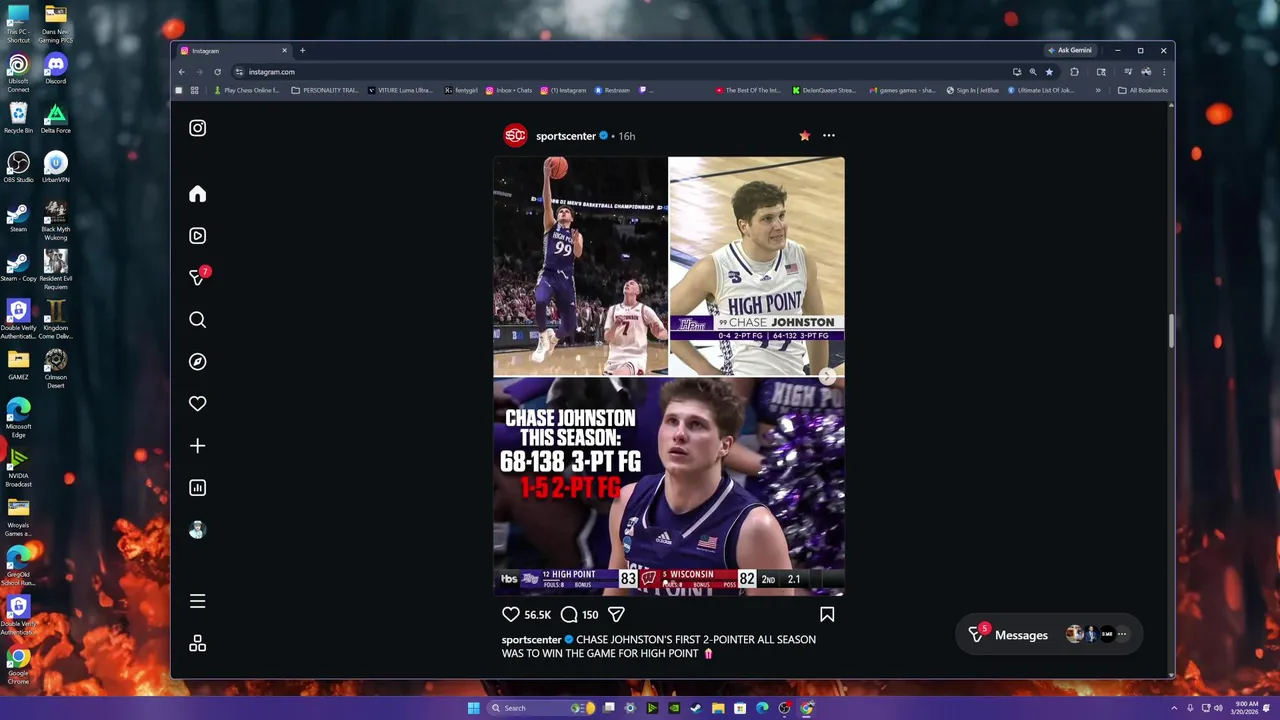Image resolution: width=1280 pixels, height=720 pixels.
Task: Open a new Chrome tab
Action: coord(302,50)
